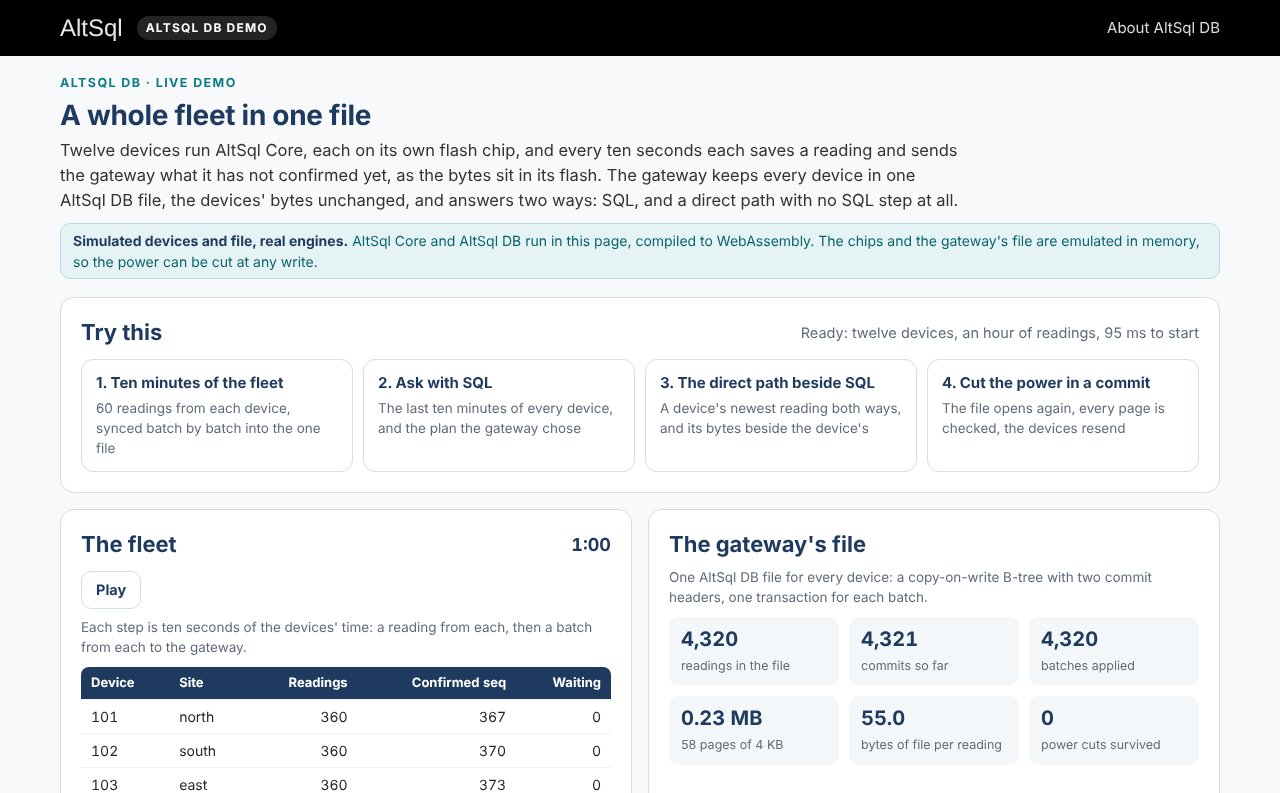Select the north site cell
The width and height of the screenshot is (1280, 793).
196,717
